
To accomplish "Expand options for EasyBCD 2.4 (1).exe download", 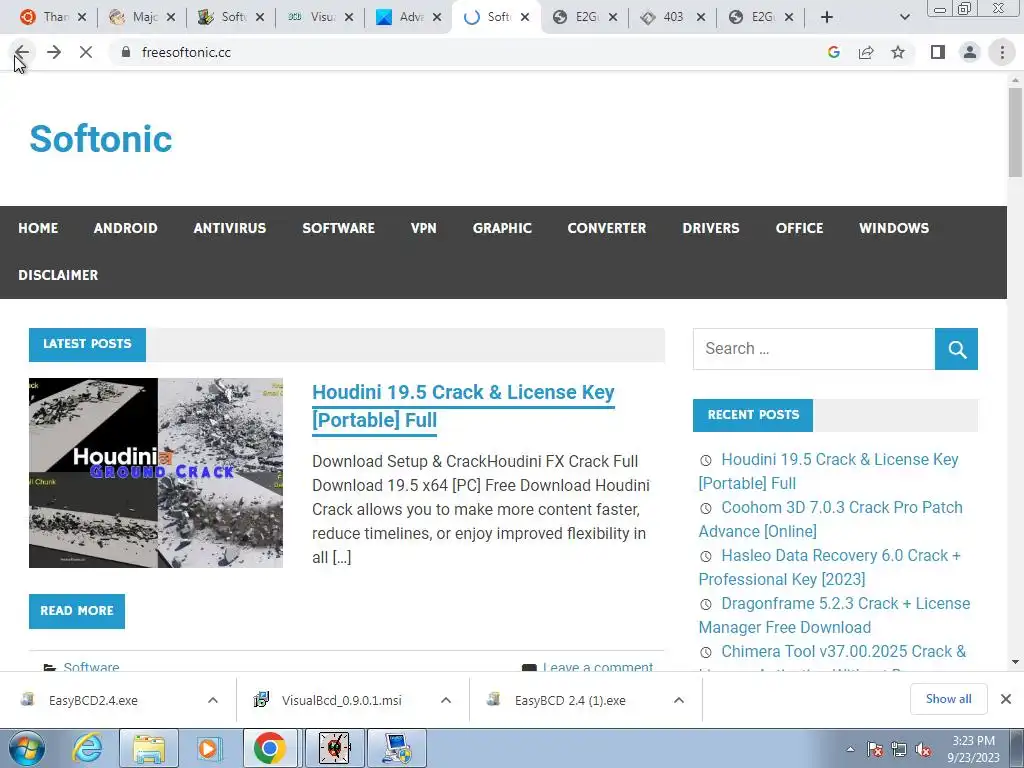I will pyautogui.click(x=679, y=700).
